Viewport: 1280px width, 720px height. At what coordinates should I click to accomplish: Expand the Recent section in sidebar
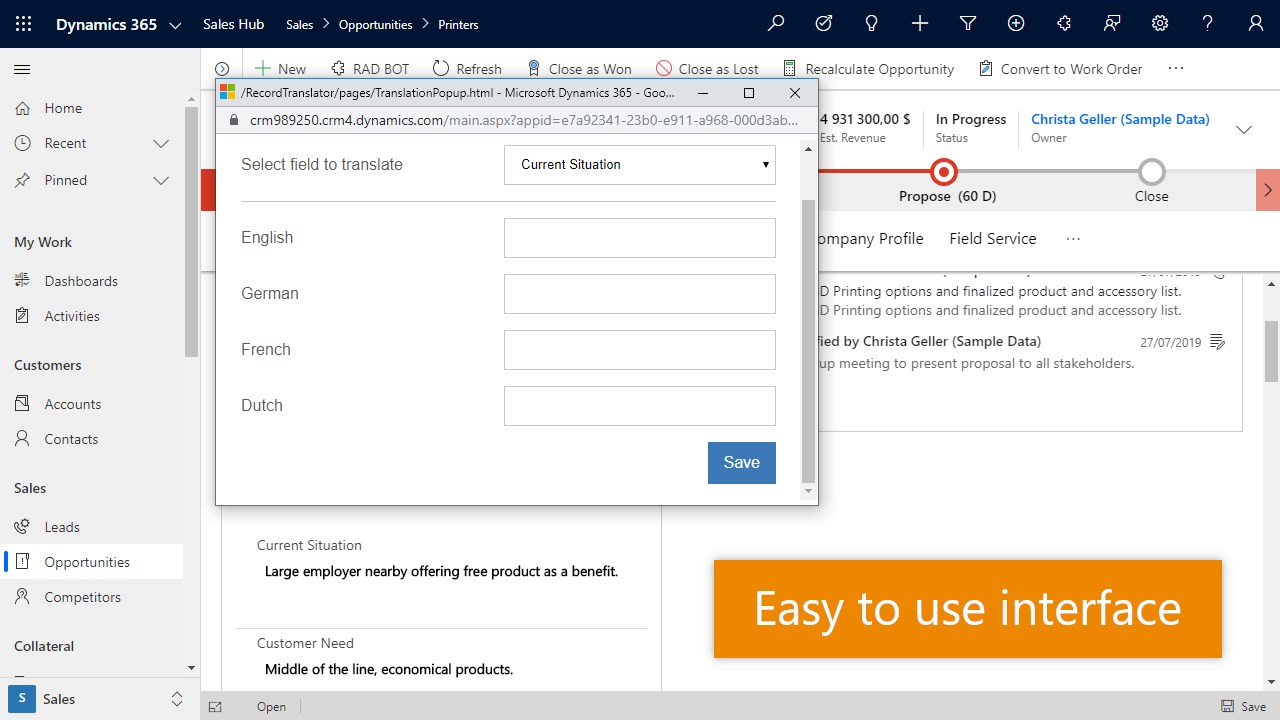[x=160, y=144]
